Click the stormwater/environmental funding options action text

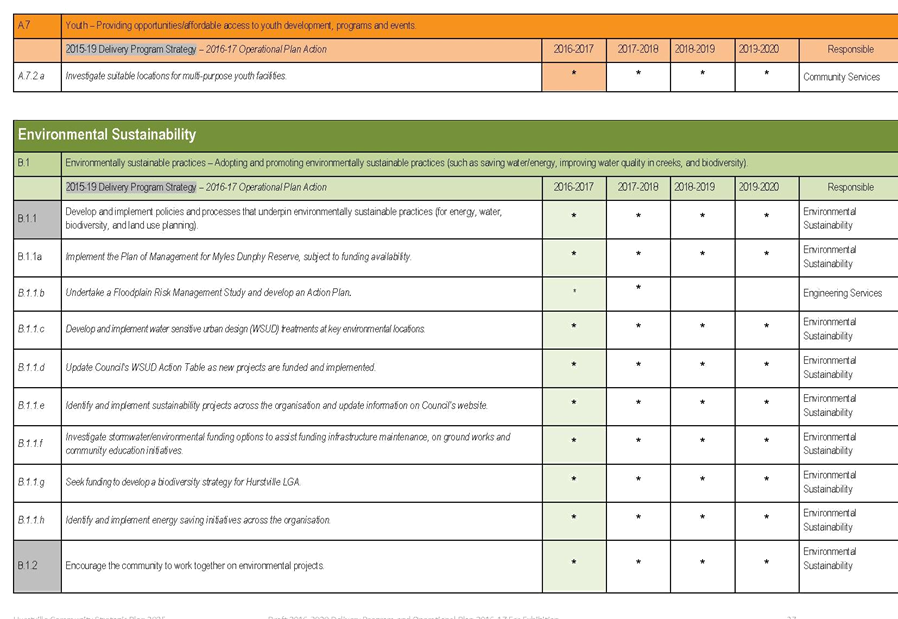point(288,443)
